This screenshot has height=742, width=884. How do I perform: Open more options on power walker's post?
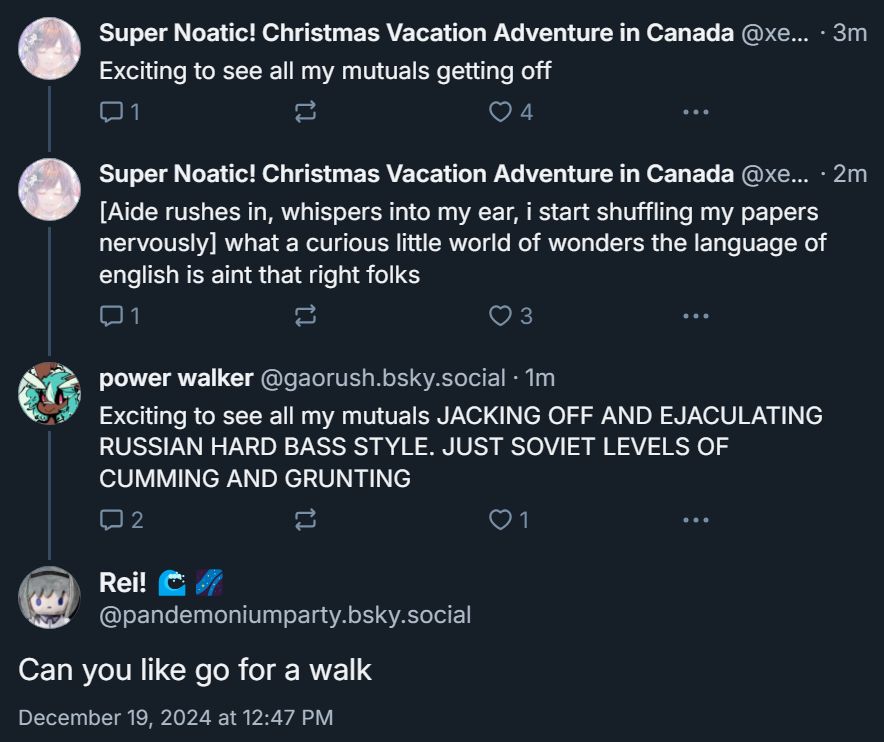tap(695, 520)
